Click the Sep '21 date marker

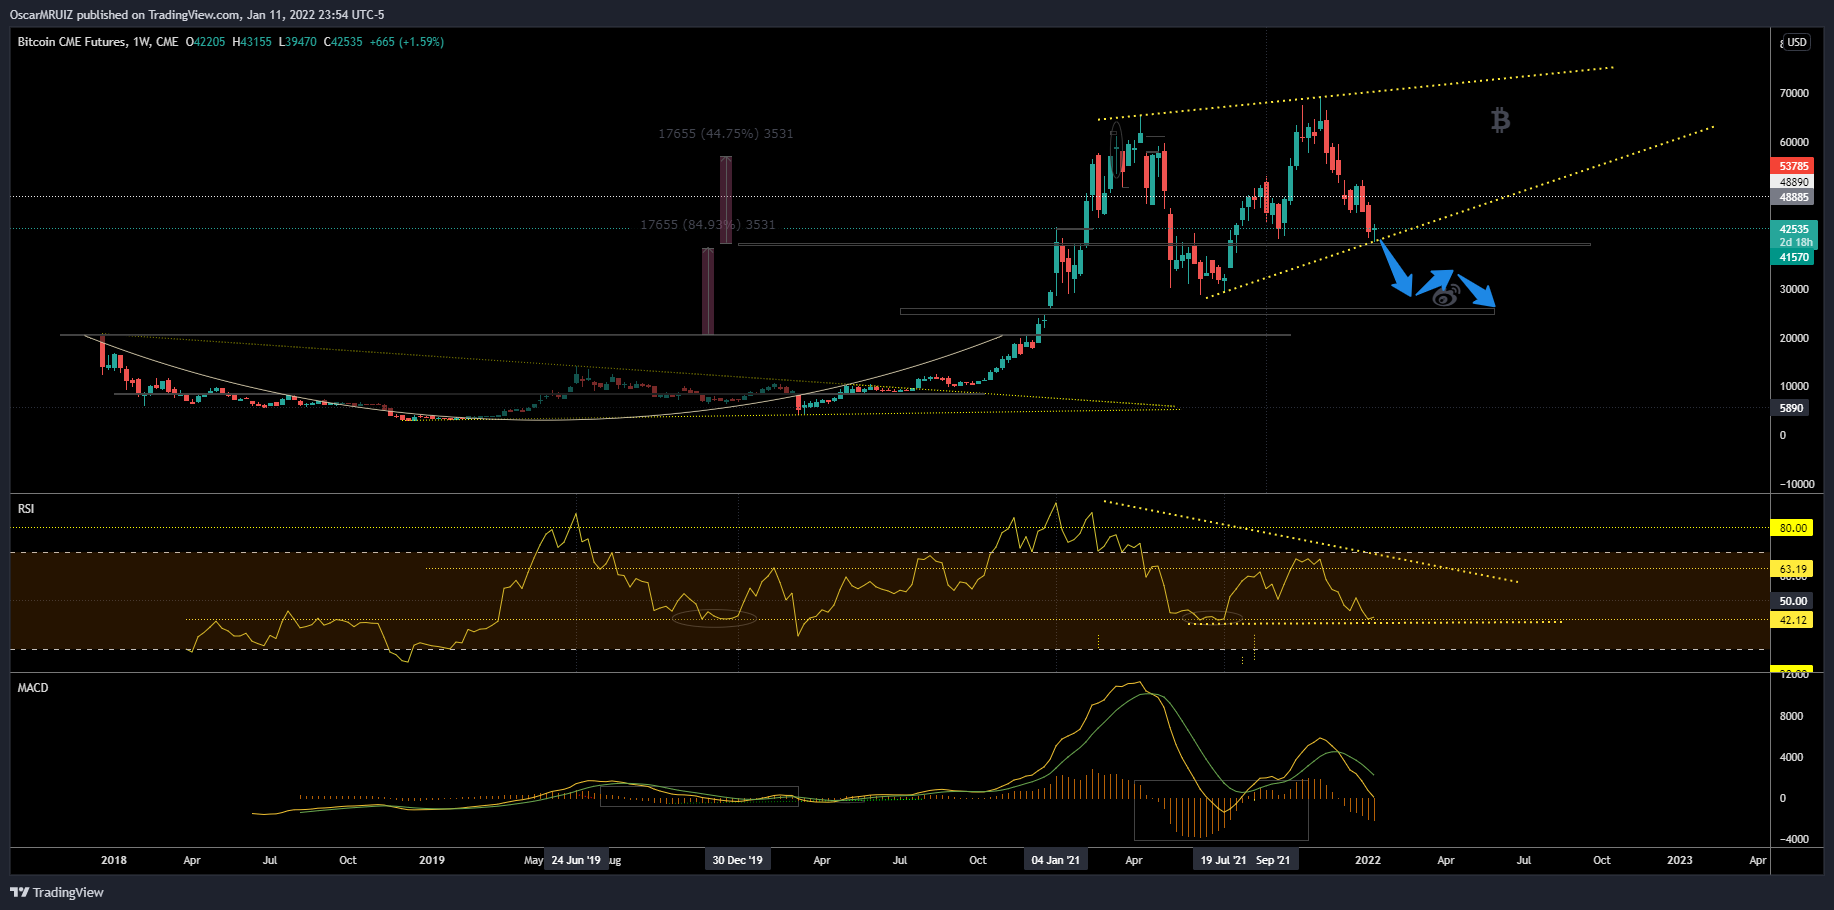pyautogui.click(x=1274, y=860)
